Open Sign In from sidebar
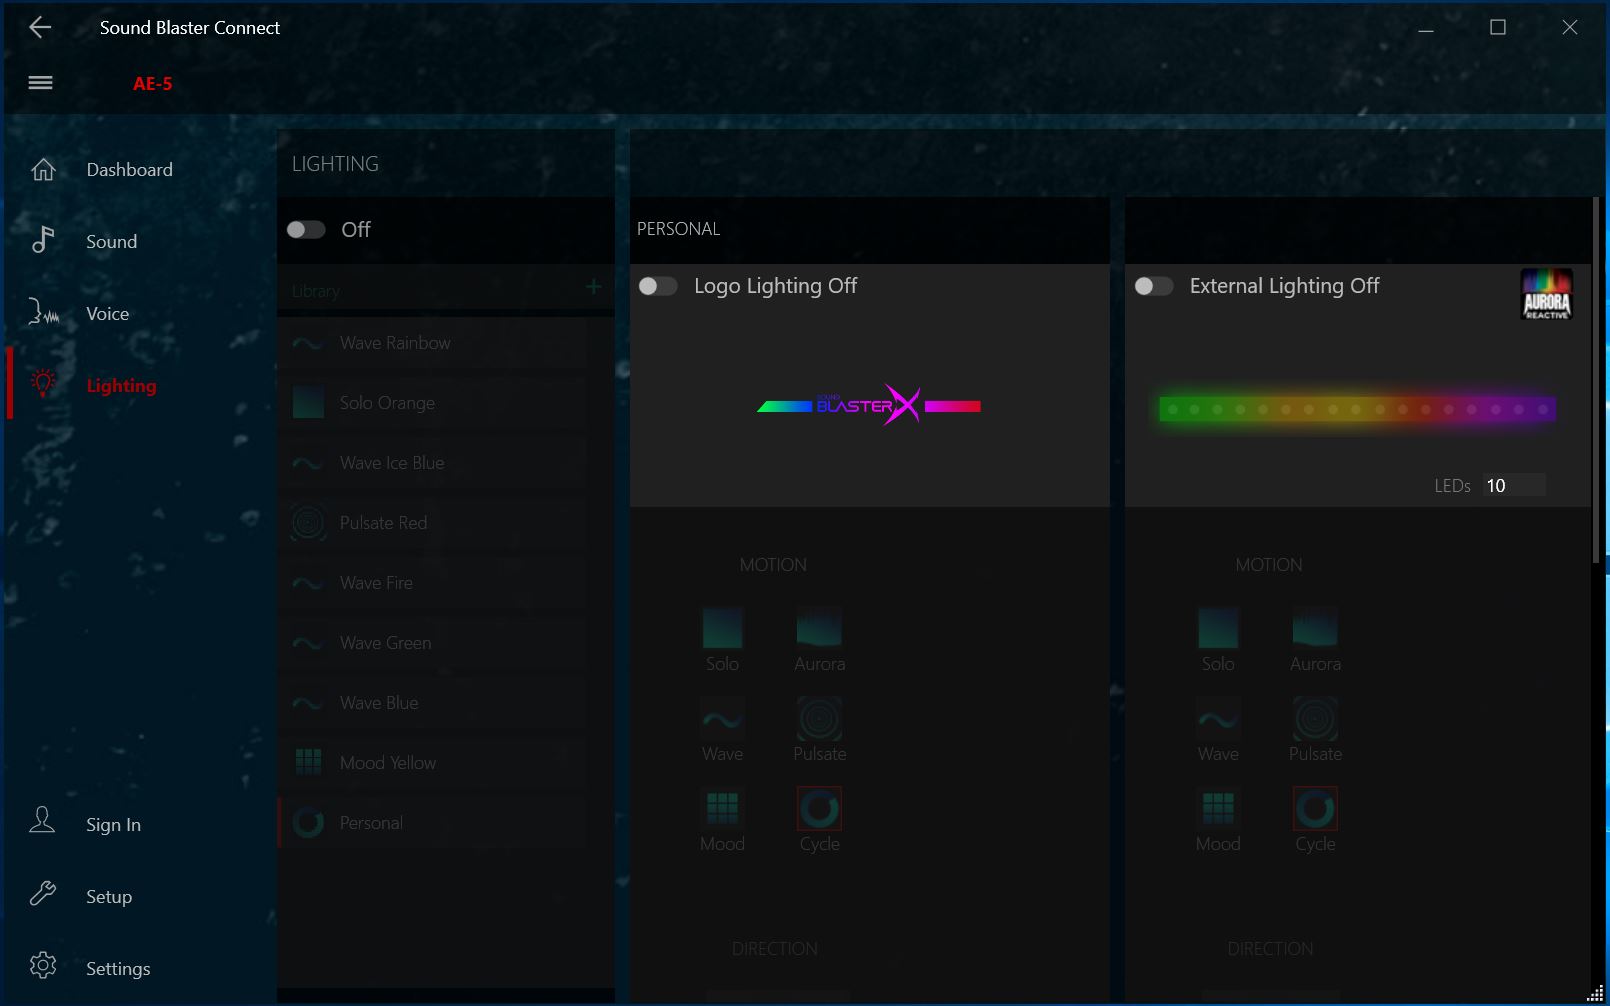This screenshot has height=1006, width=1610. (113, 825)
